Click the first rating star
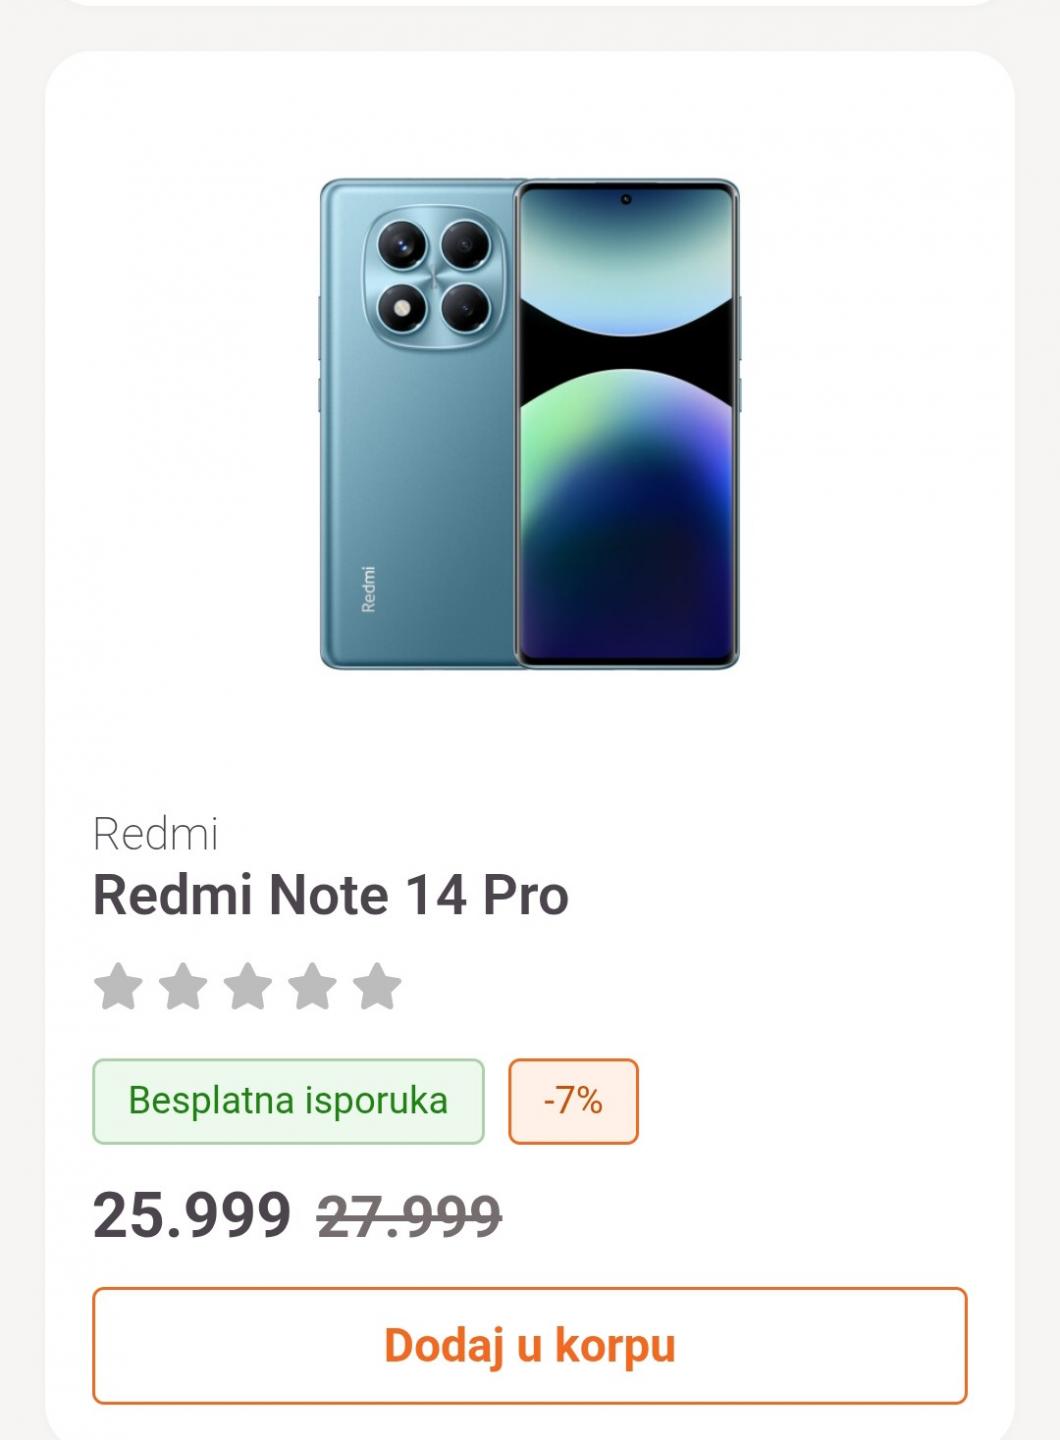 click(x=118, y=987)
